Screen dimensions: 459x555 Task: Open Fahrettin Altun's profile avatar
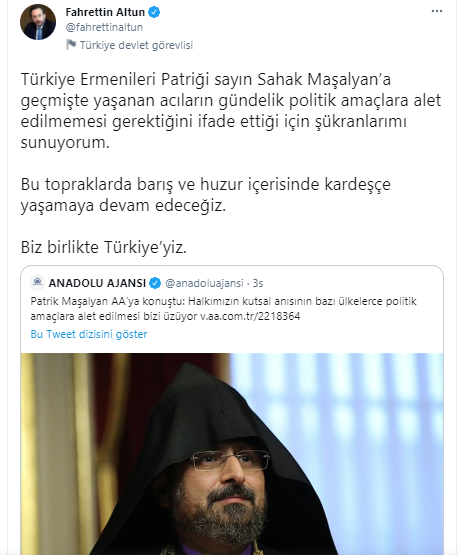[38, 22]
